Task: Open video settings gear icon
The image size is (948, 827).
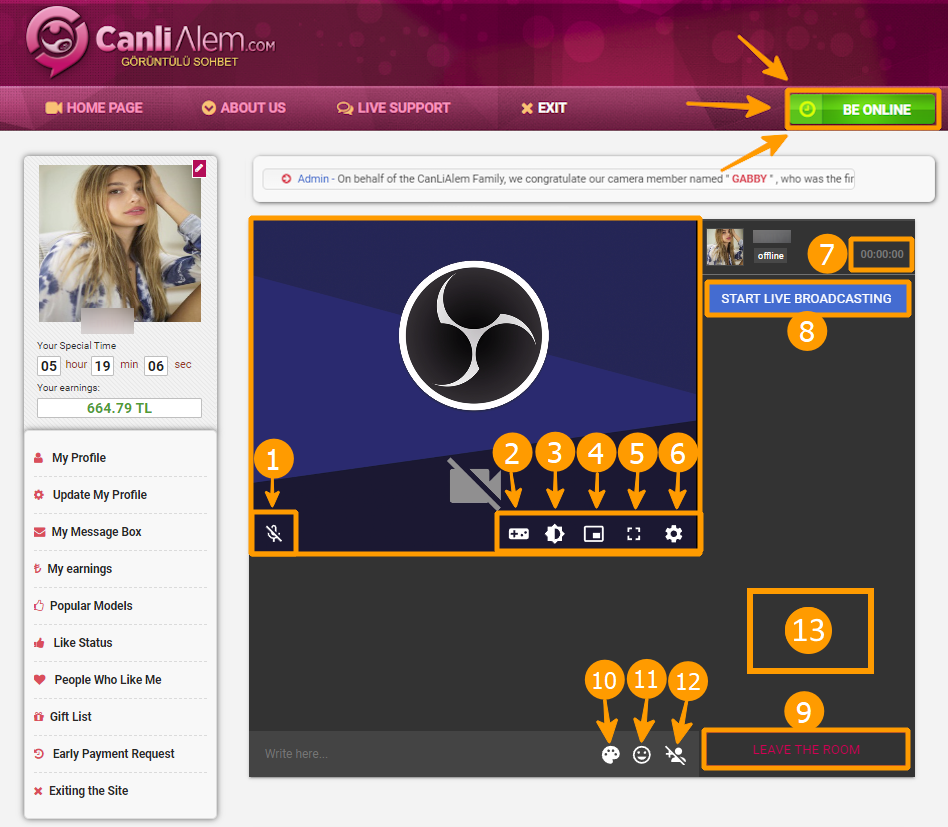Action: [x=674, y=534]
